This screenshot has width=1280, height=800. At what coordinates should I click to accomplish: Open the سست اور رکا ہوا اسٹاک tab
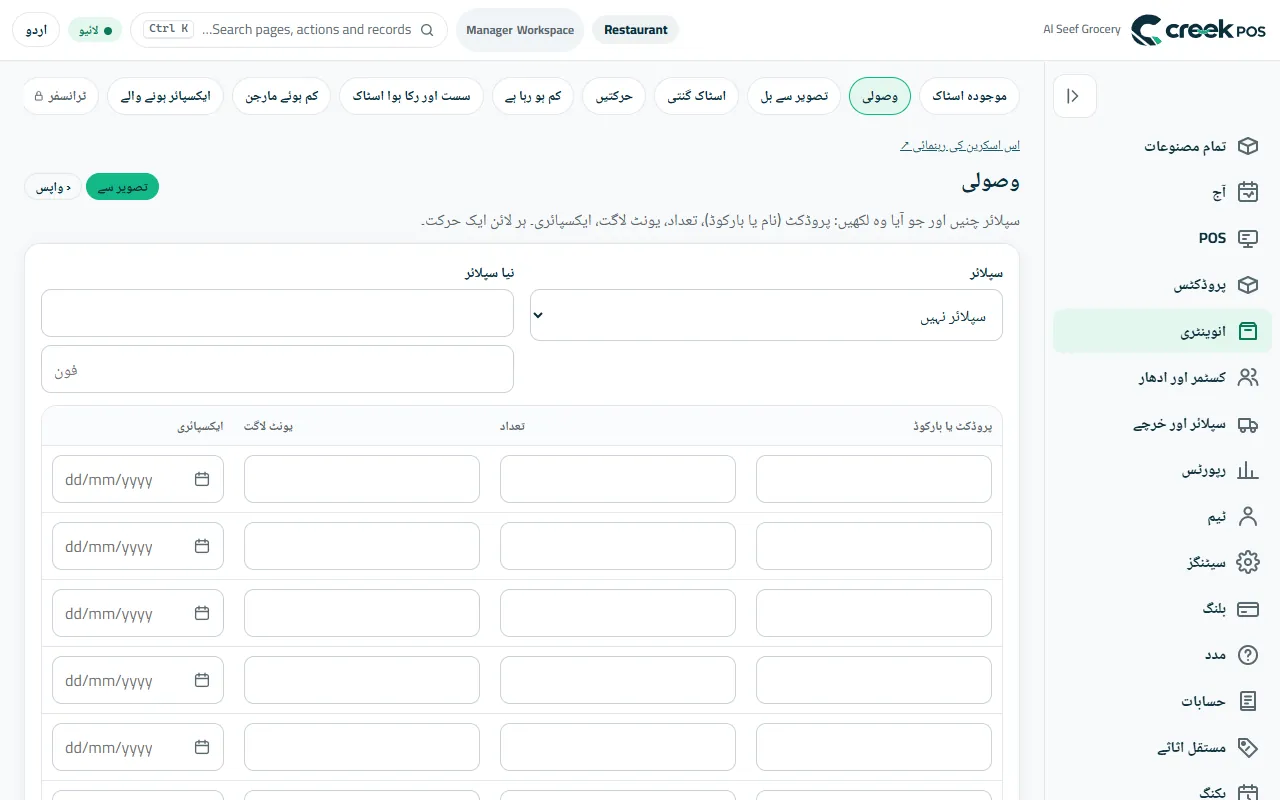pyautogui.click(x=411, y=96)
